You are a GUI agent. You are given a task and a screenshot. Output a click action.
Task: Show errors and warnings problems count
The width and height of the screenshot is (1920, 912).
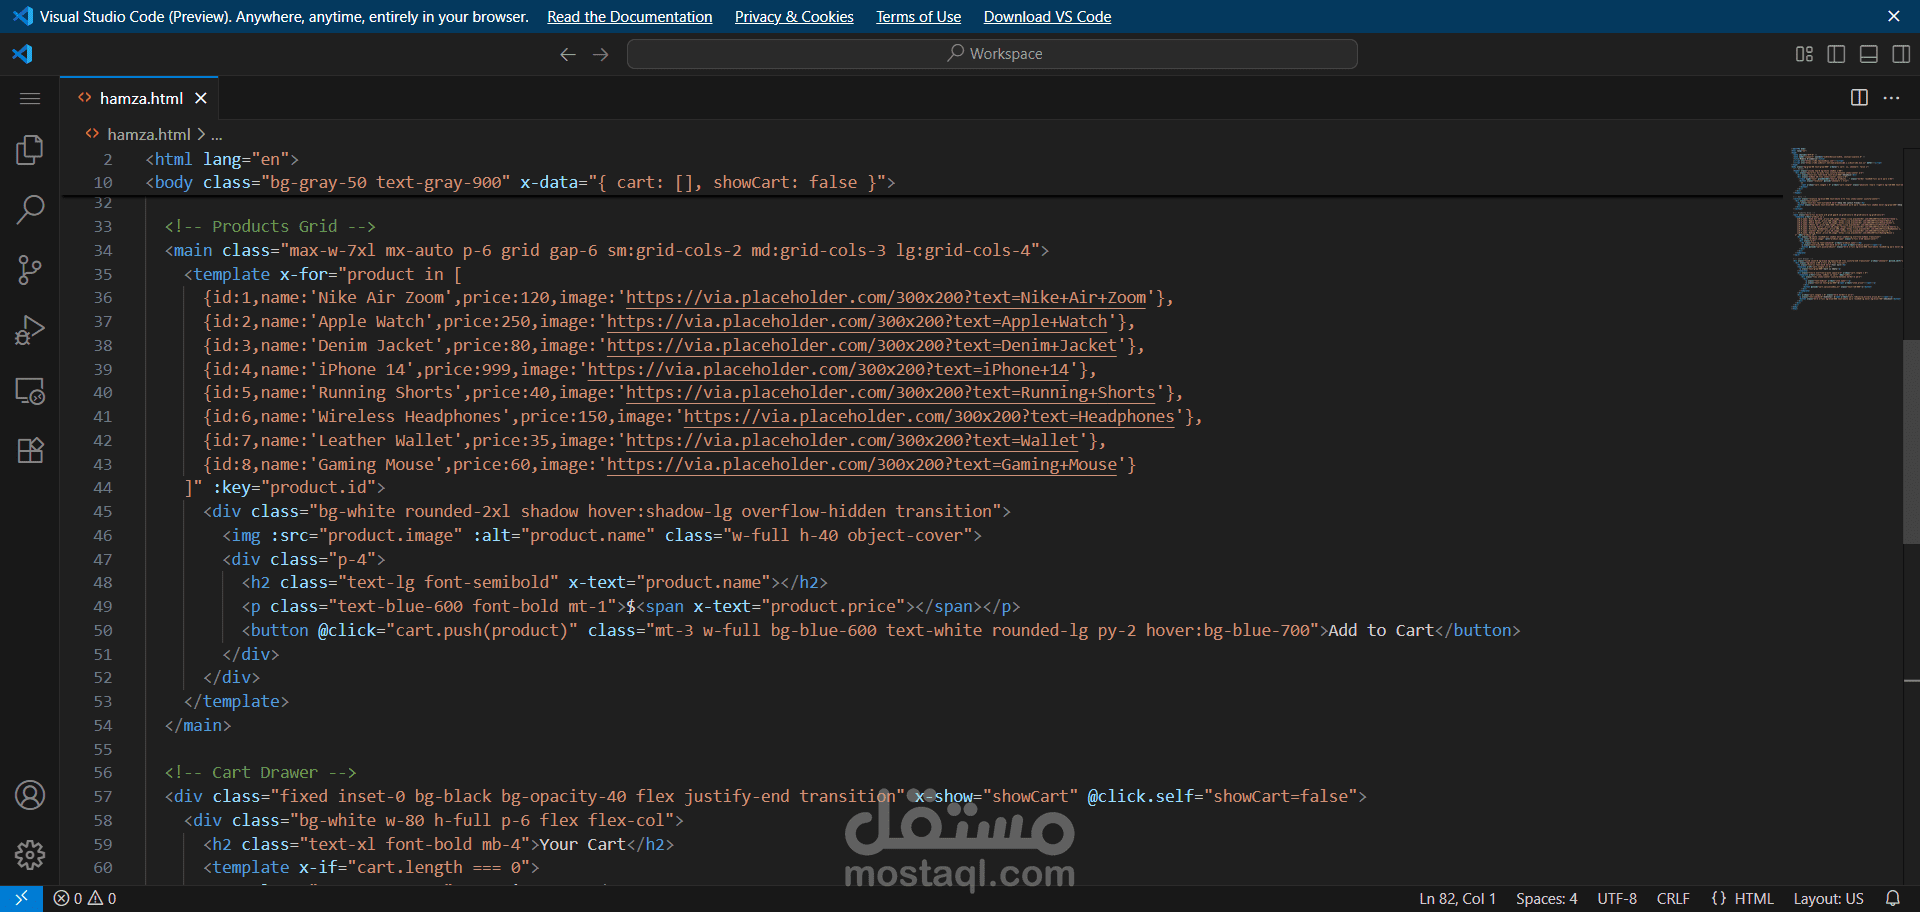[x=85, y=898]
